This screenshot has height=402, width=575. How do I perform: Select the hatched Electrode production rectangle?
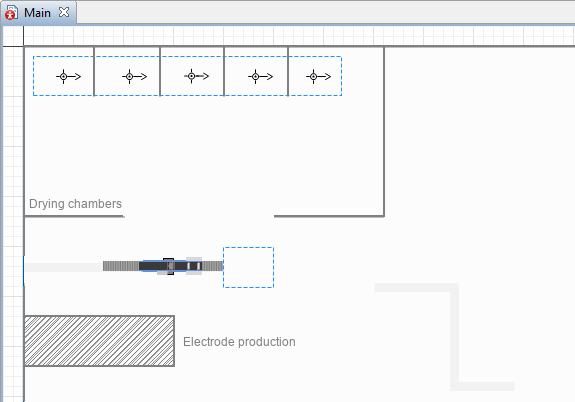(x=99, y=341)
